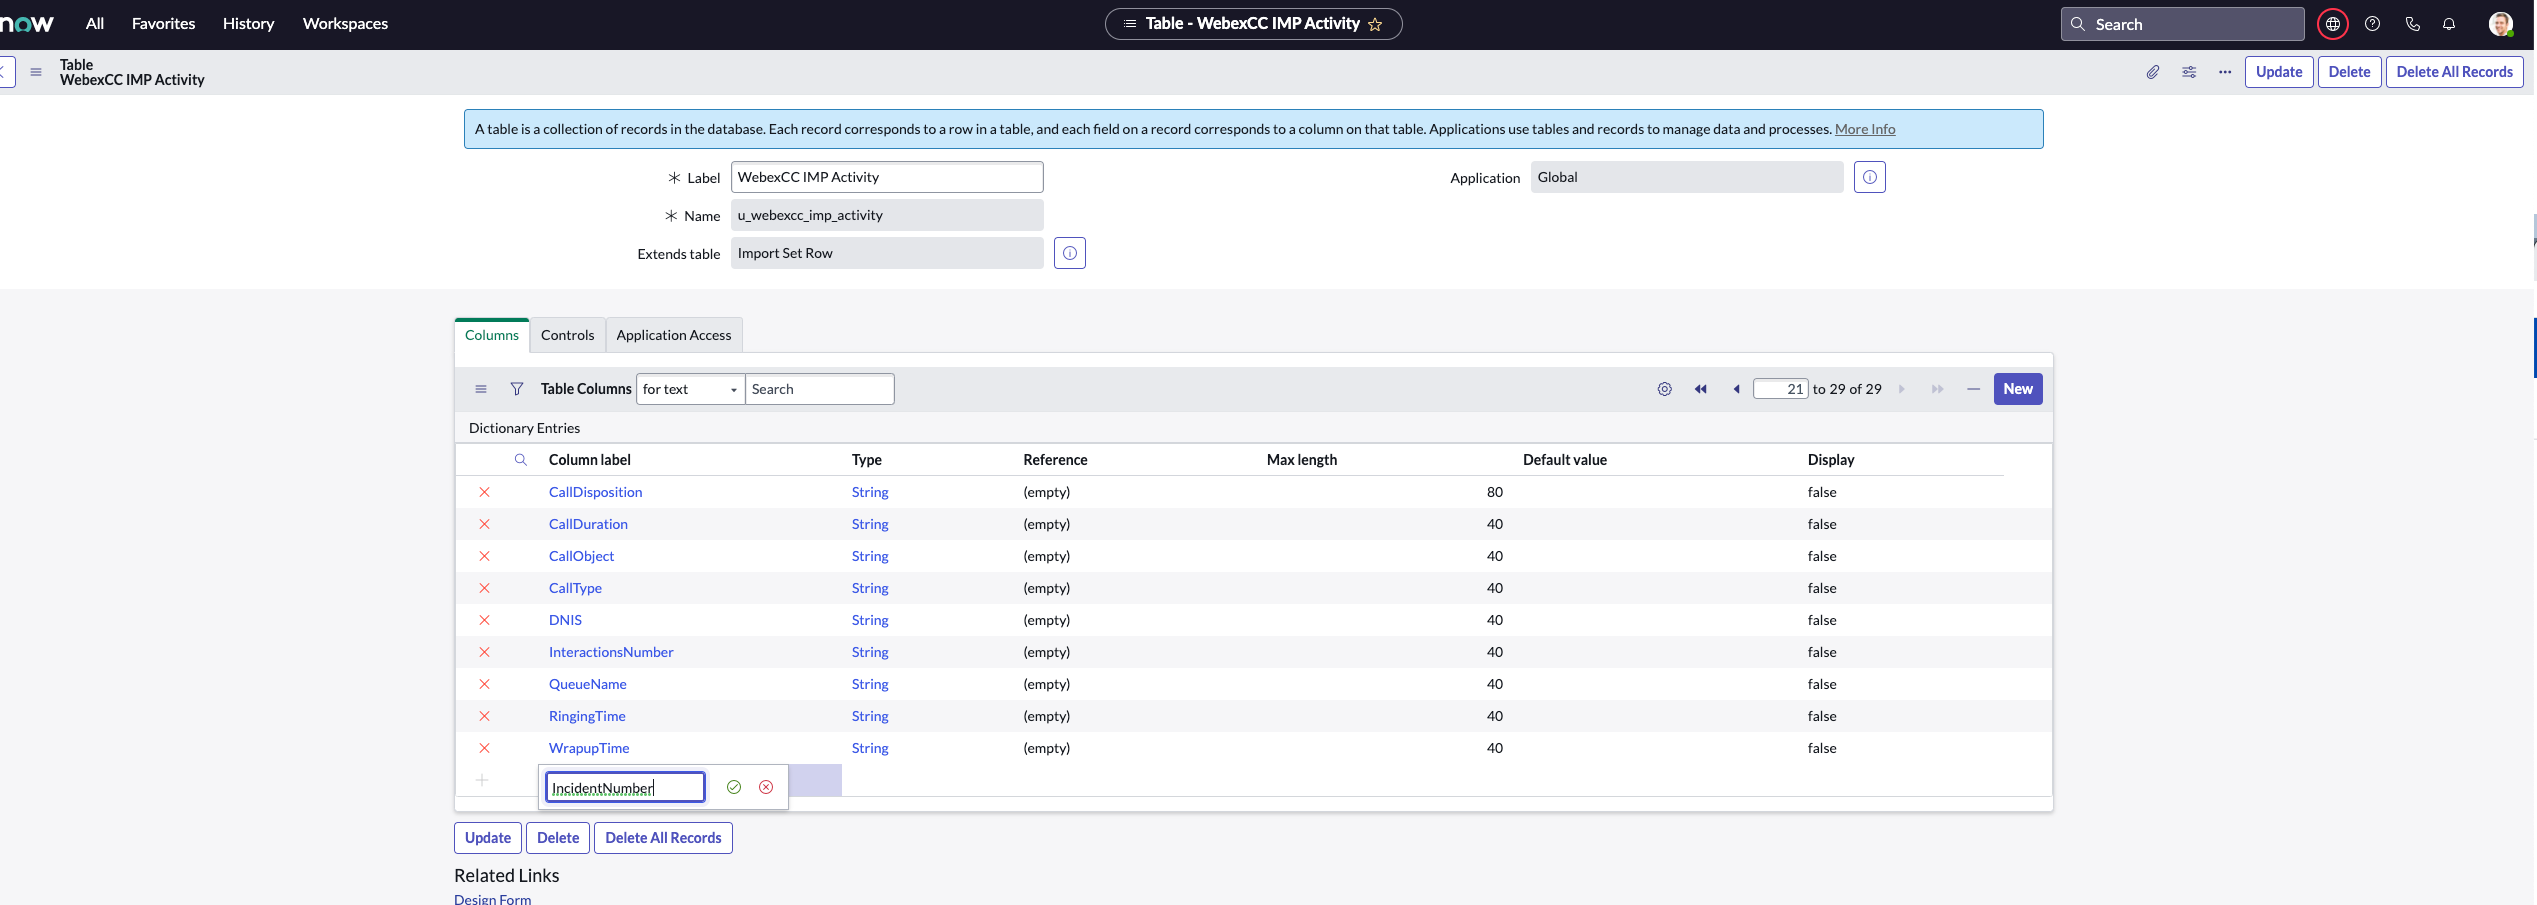Open personalize form settings icon
The image size is (2537, 905).
tap(2189, 72)
